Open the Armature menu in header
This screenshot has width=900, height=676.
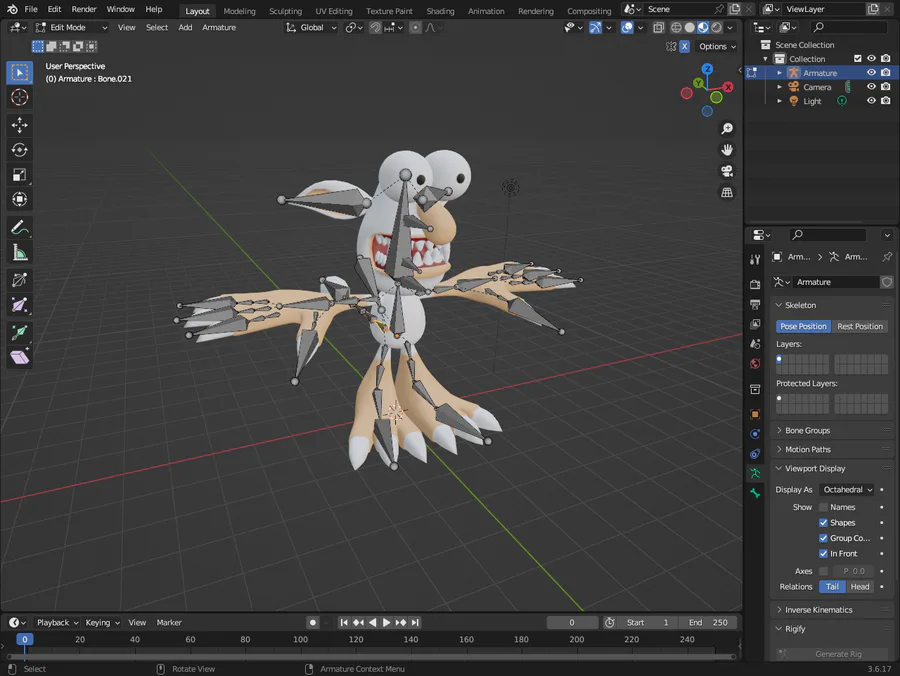(x=219, y=28)
